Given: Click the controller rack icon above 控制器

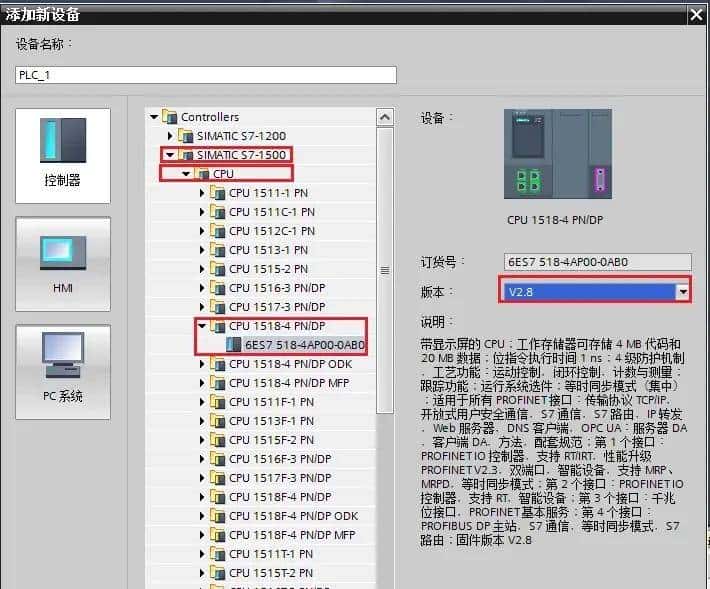Looking at the screenshot, I should [63, 140].
